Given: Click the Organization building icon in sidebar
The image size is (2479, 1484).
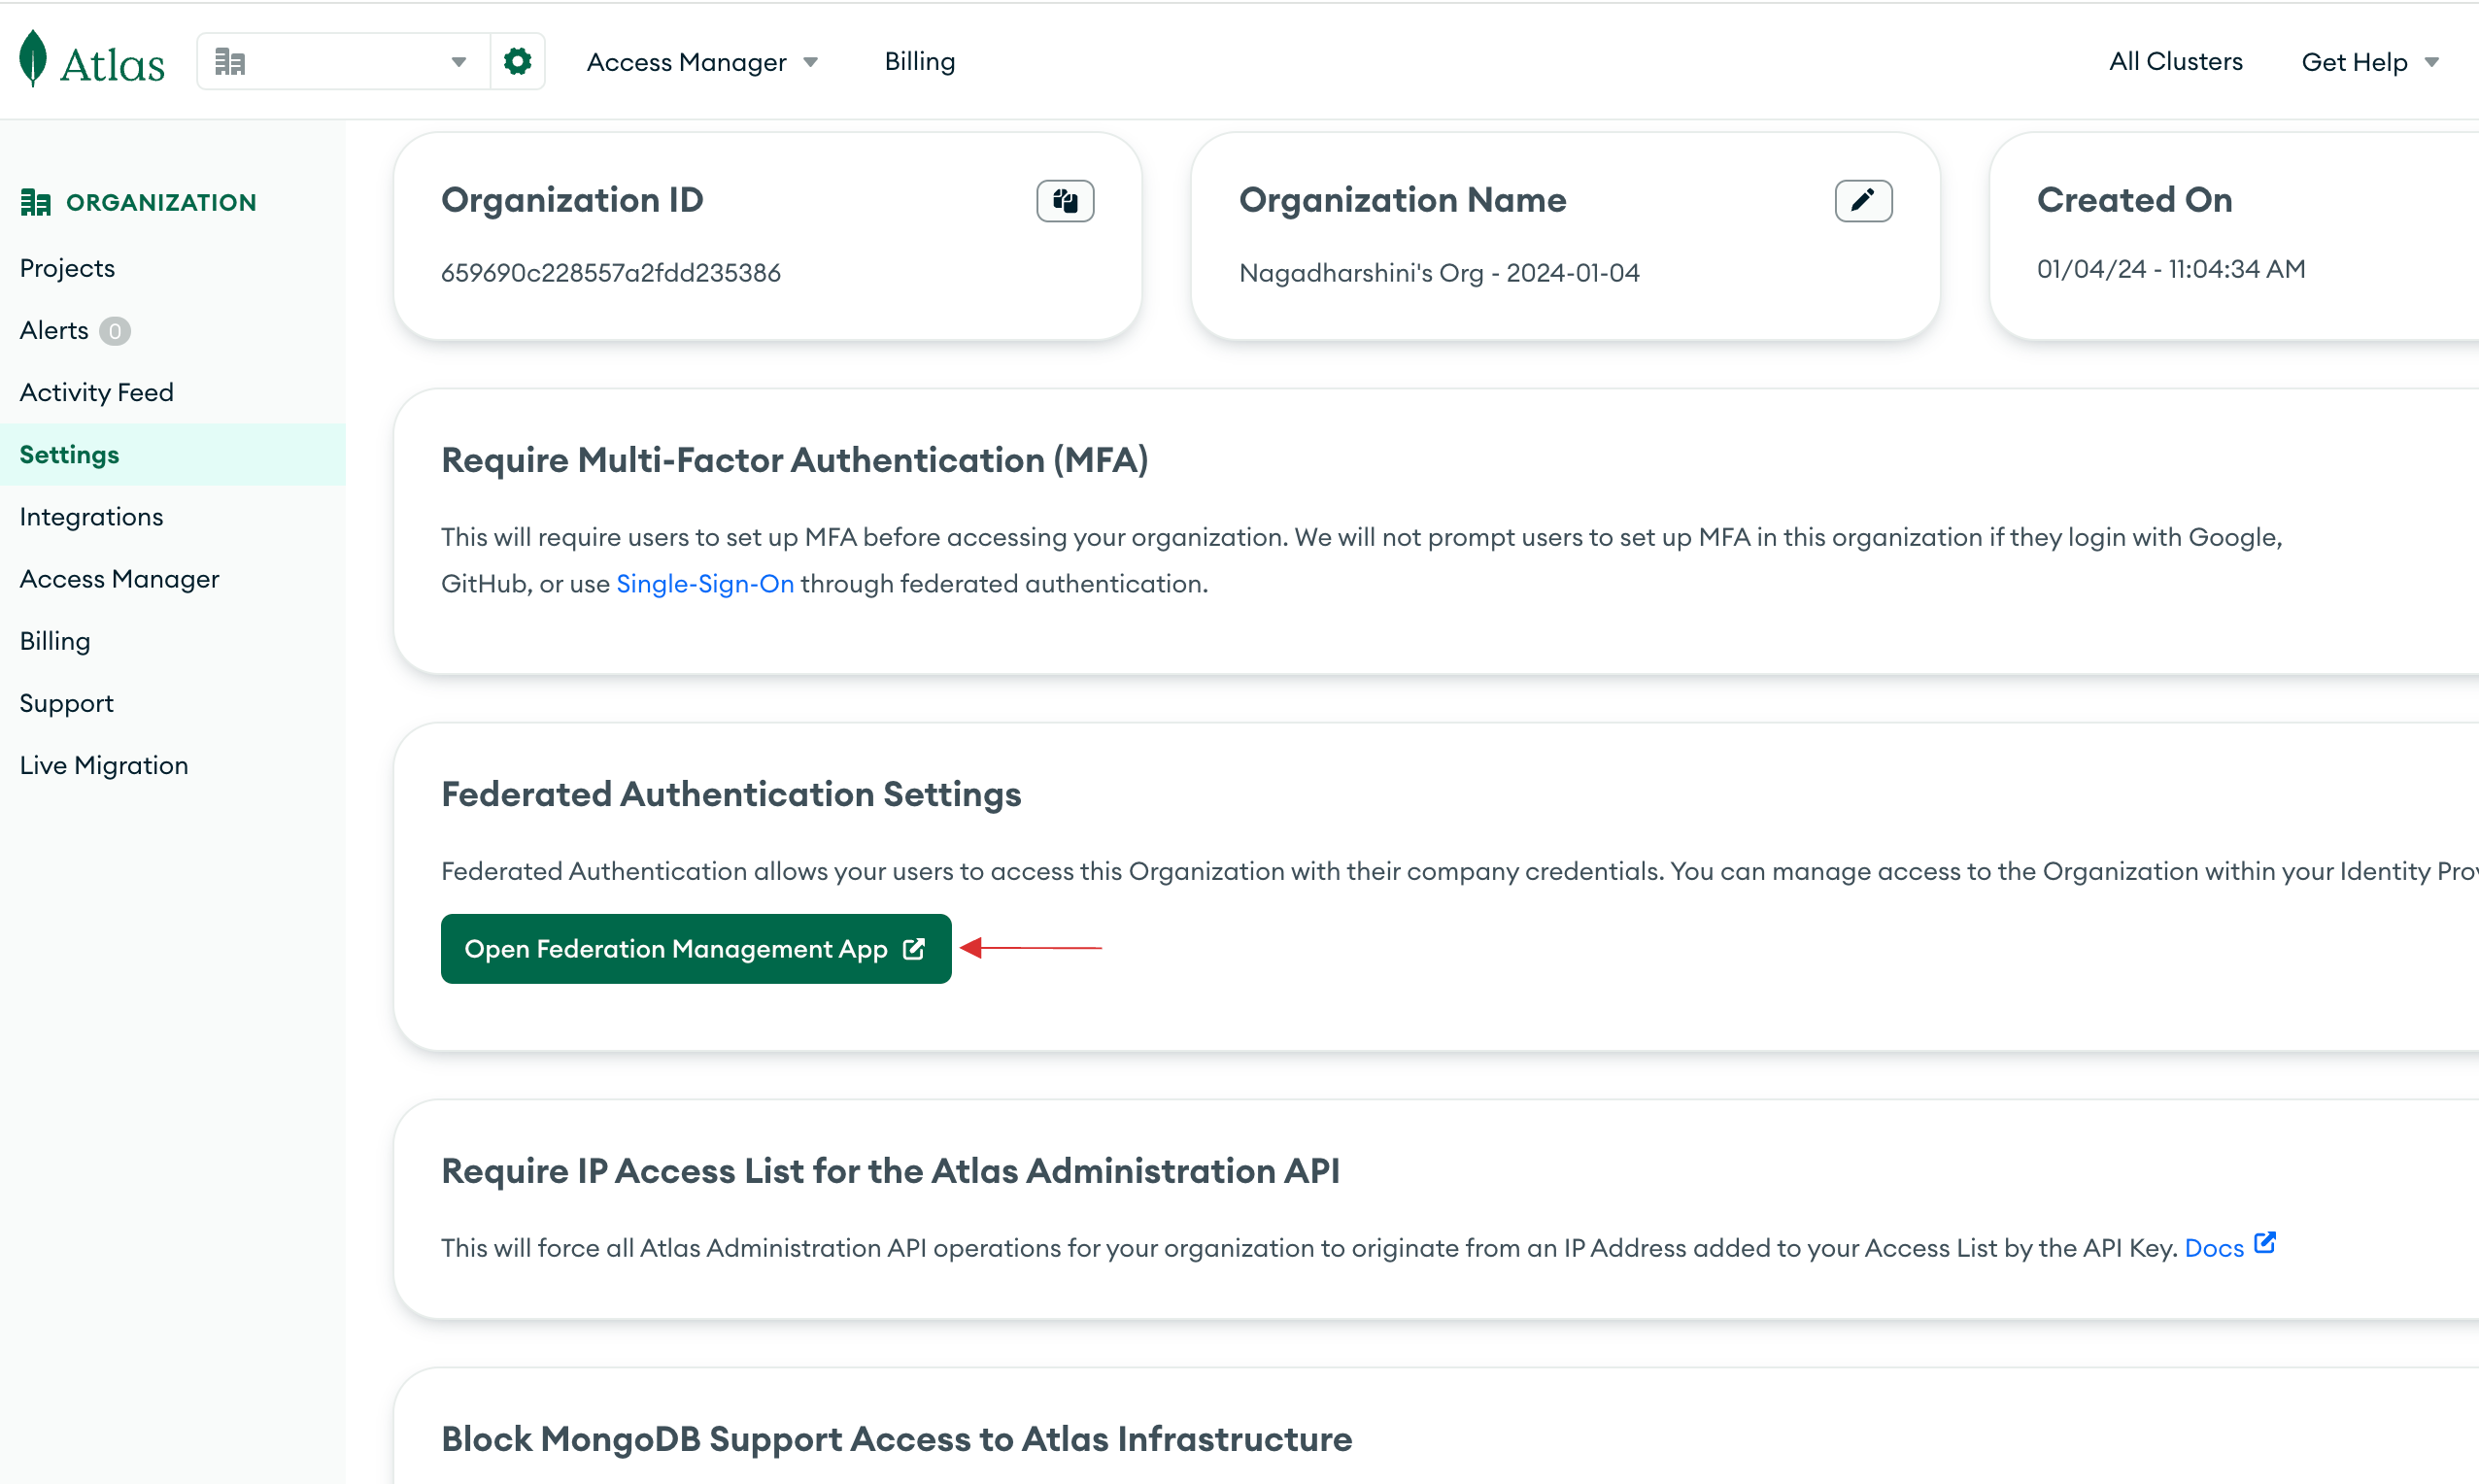Looking at the screenshot, I should click(x=35, y=202).
